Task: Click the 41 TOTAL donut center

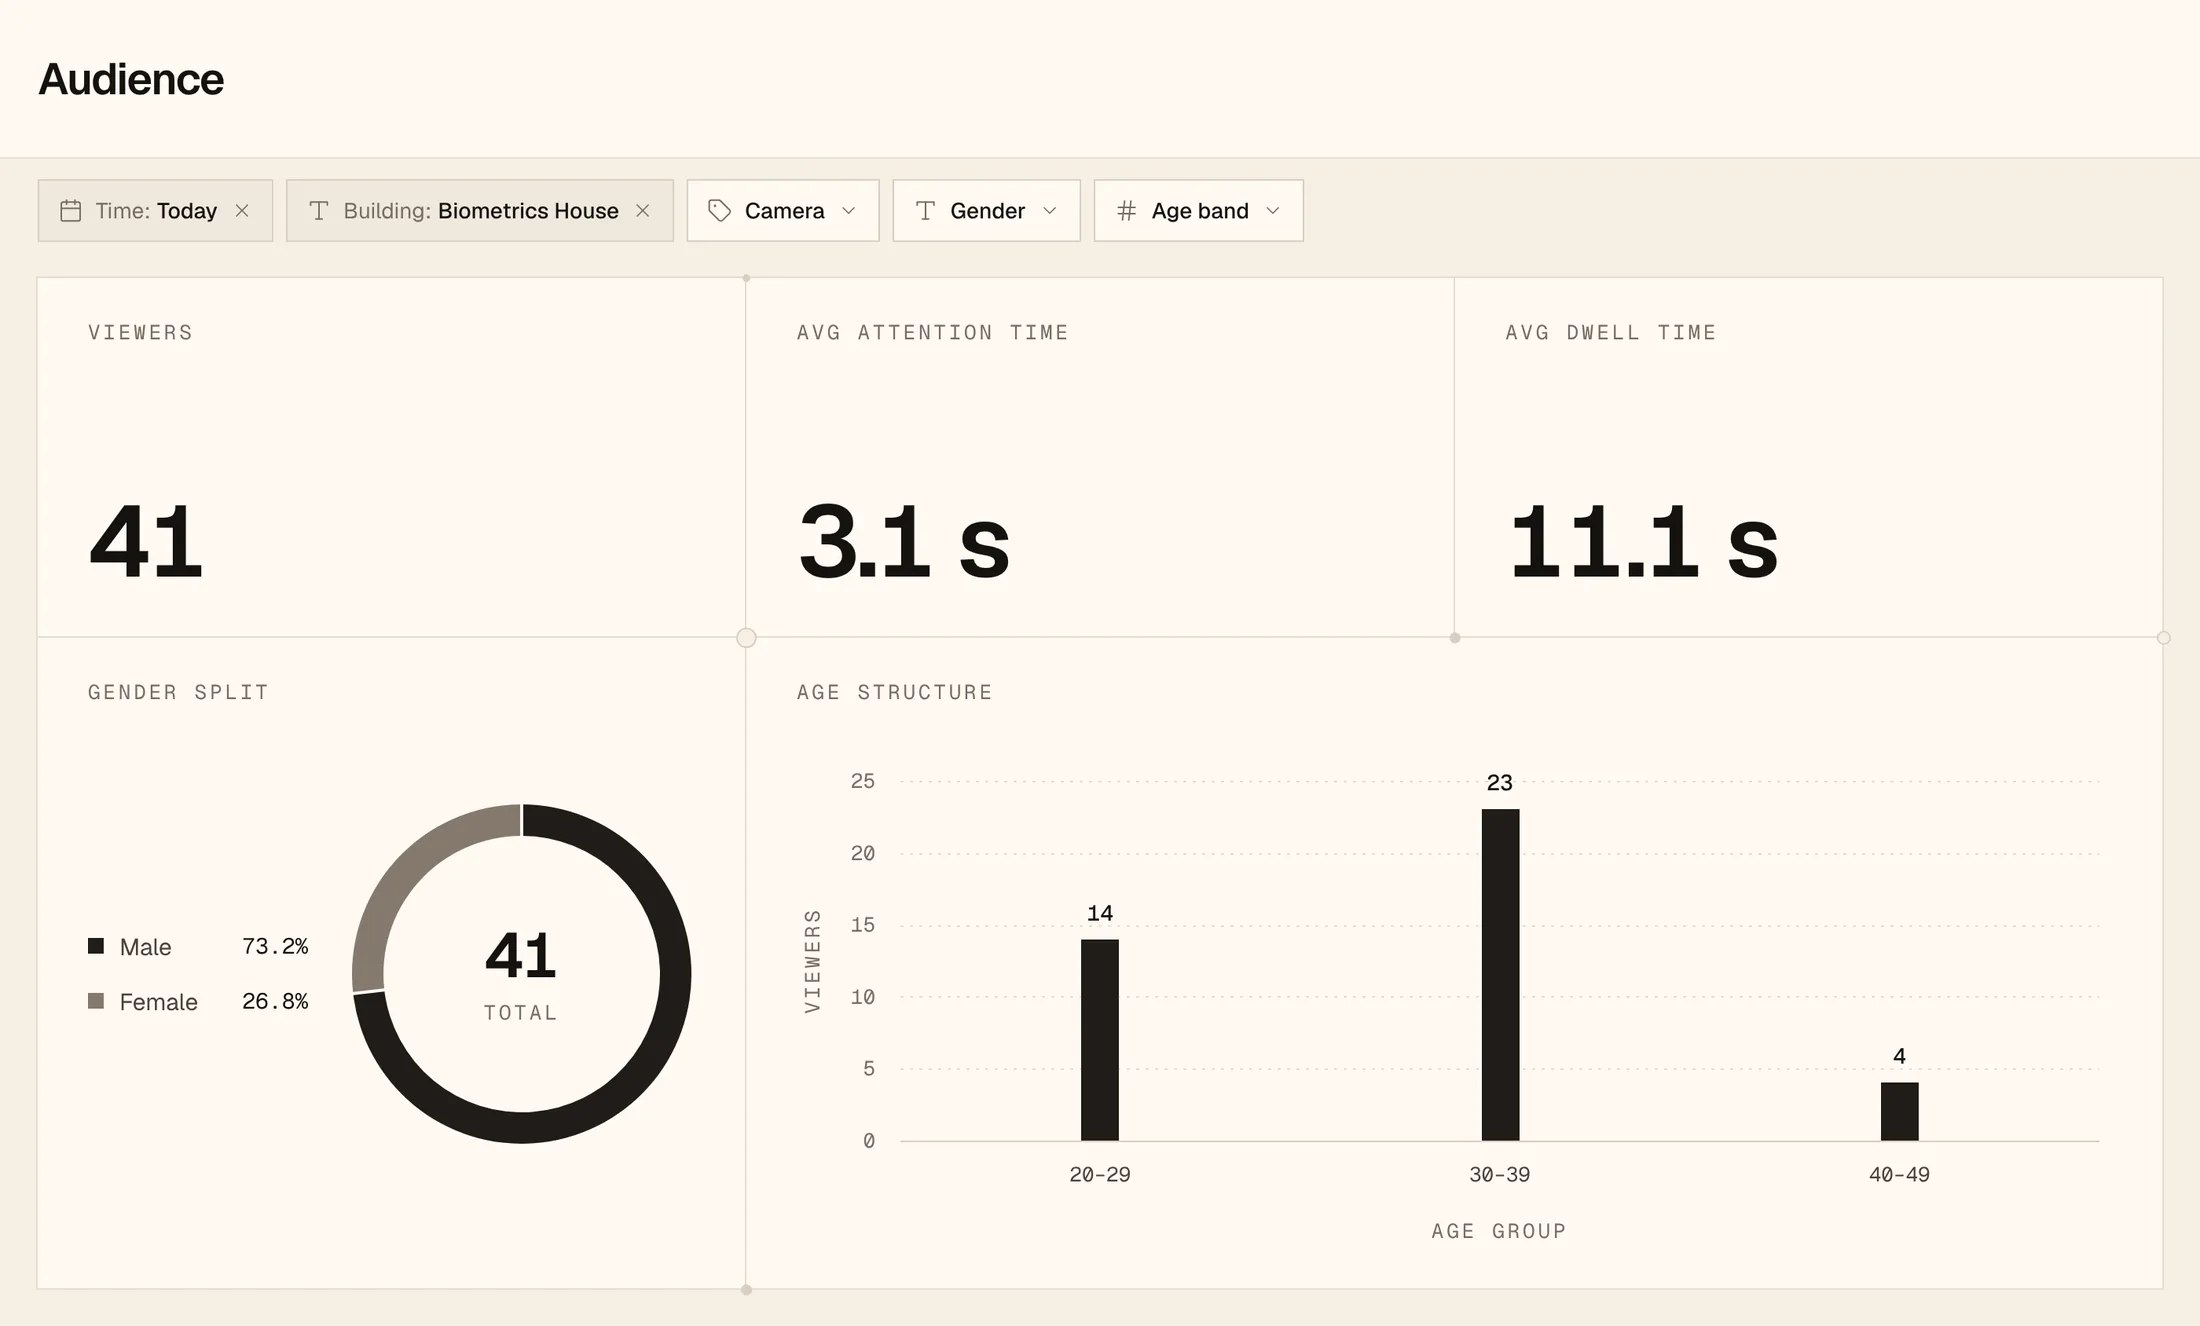Action: tap(521, 973)
